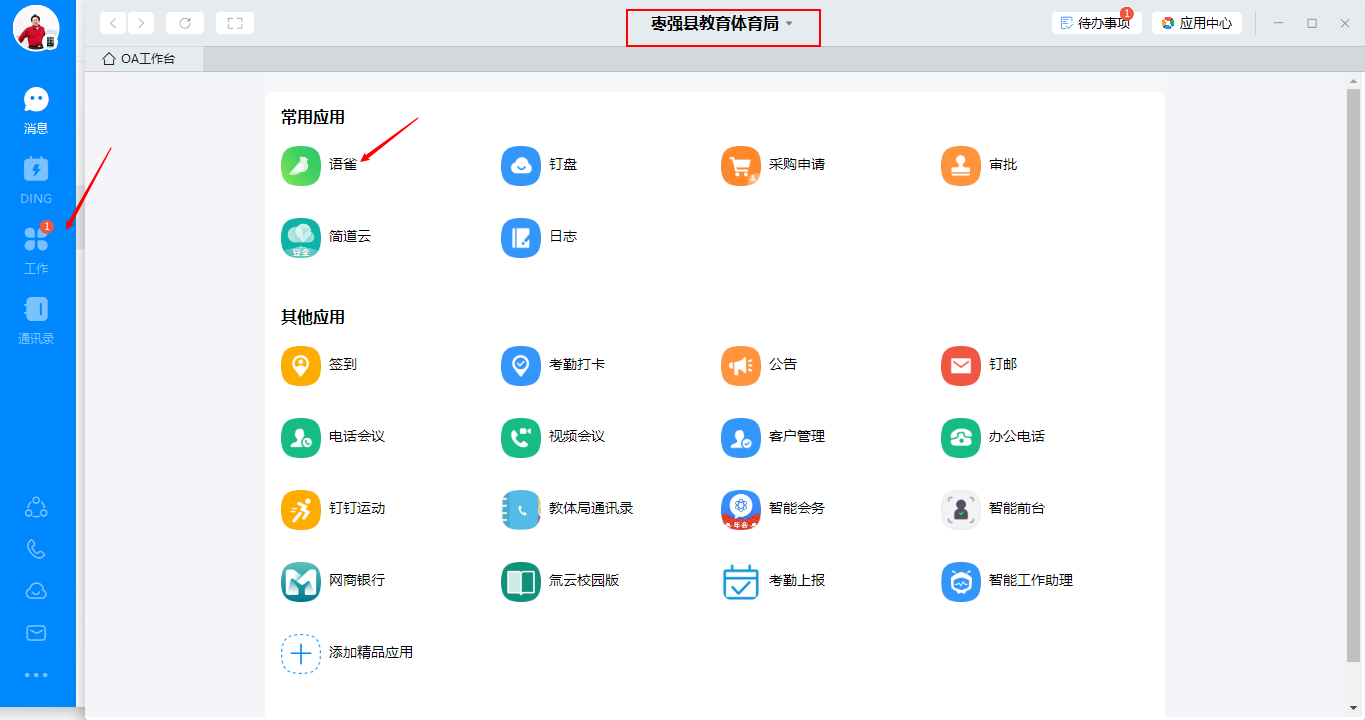Click 添加精品应用 plus icon
1365x720 pixels.
[x=301, y=653]
